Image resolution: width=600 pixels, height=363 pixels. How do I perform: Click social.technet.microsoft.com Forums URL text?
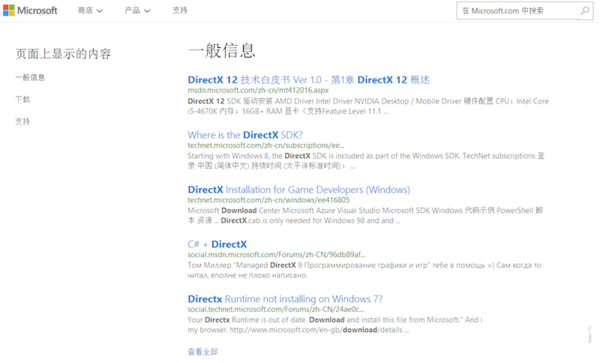tap(275, 309)
